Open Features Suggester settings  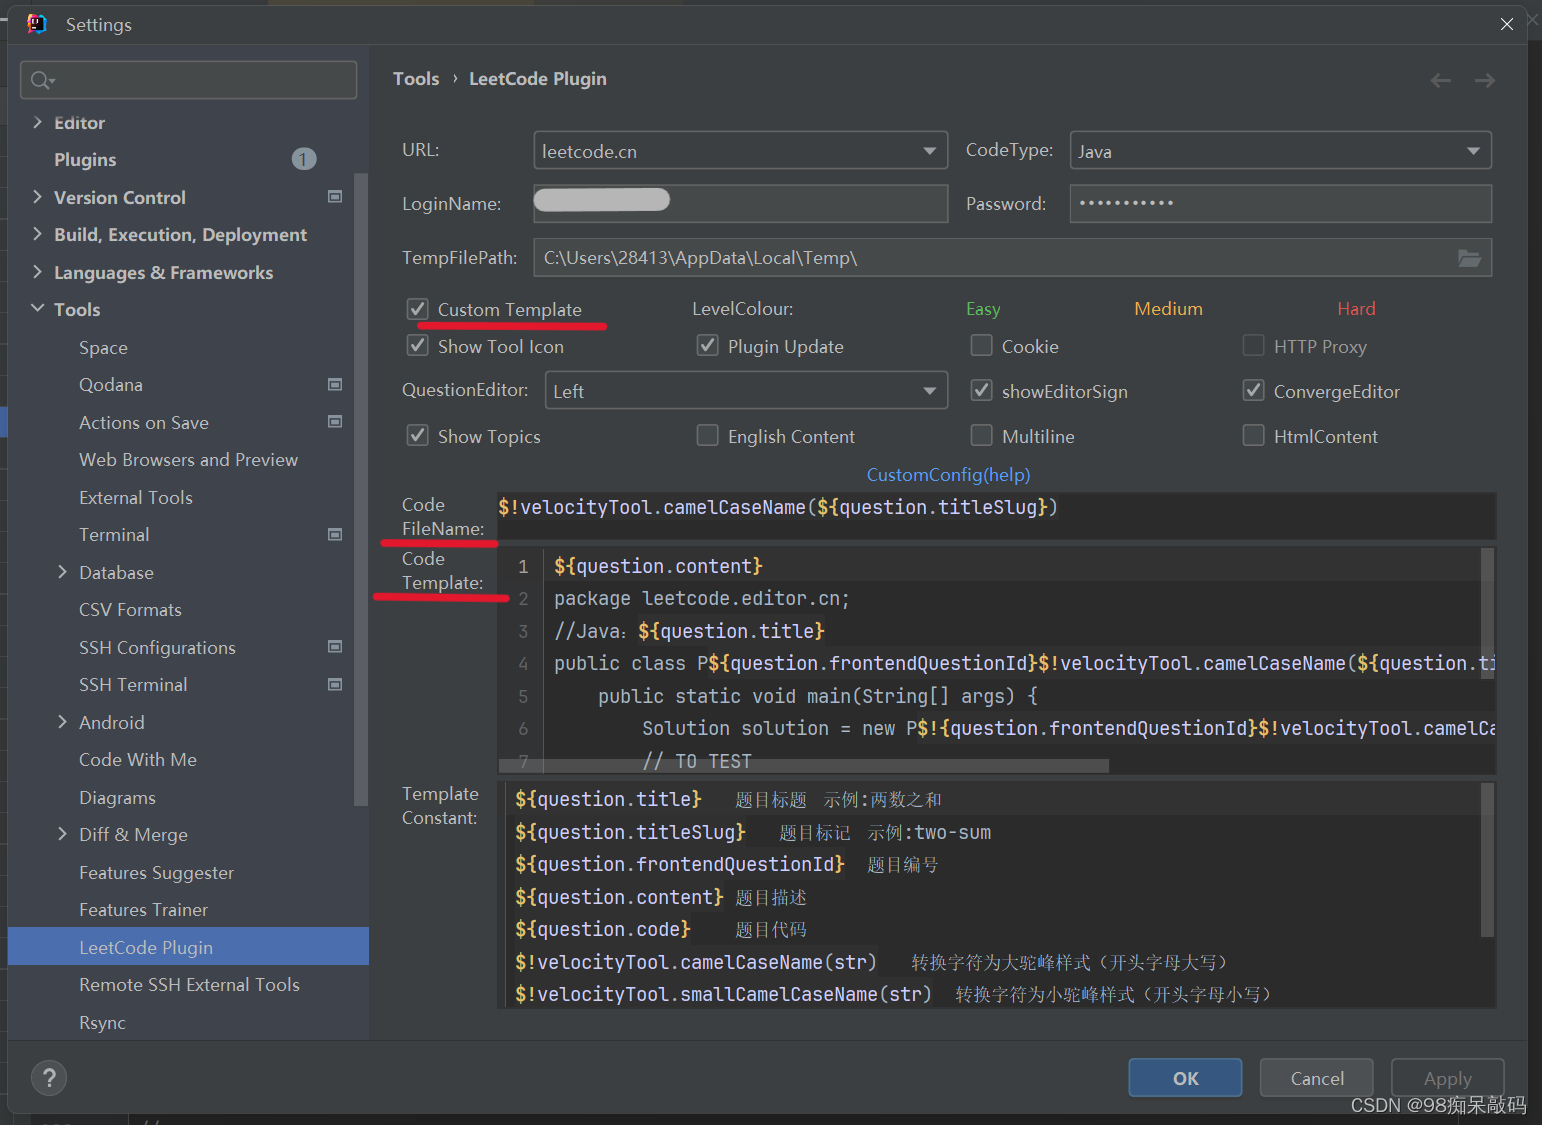pos(156,873)
